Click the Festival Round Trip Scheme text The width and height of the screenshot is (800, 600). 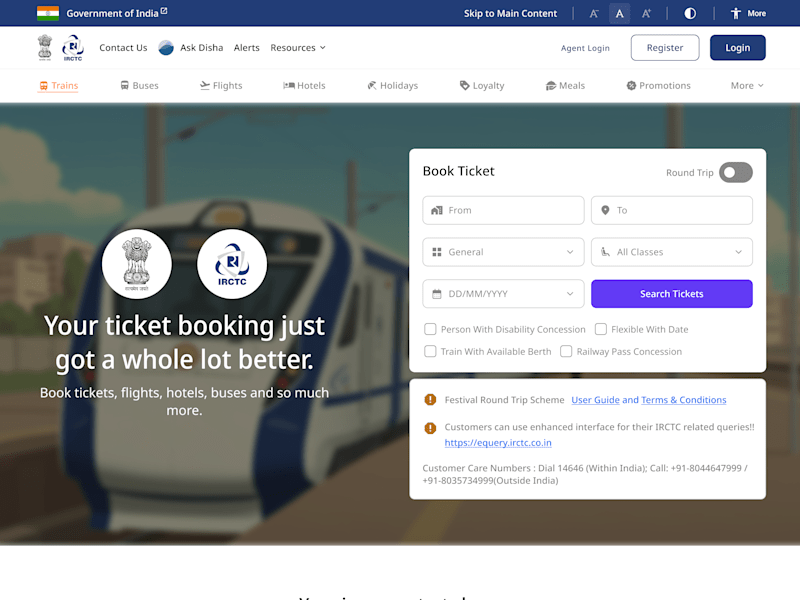point(504,400)
